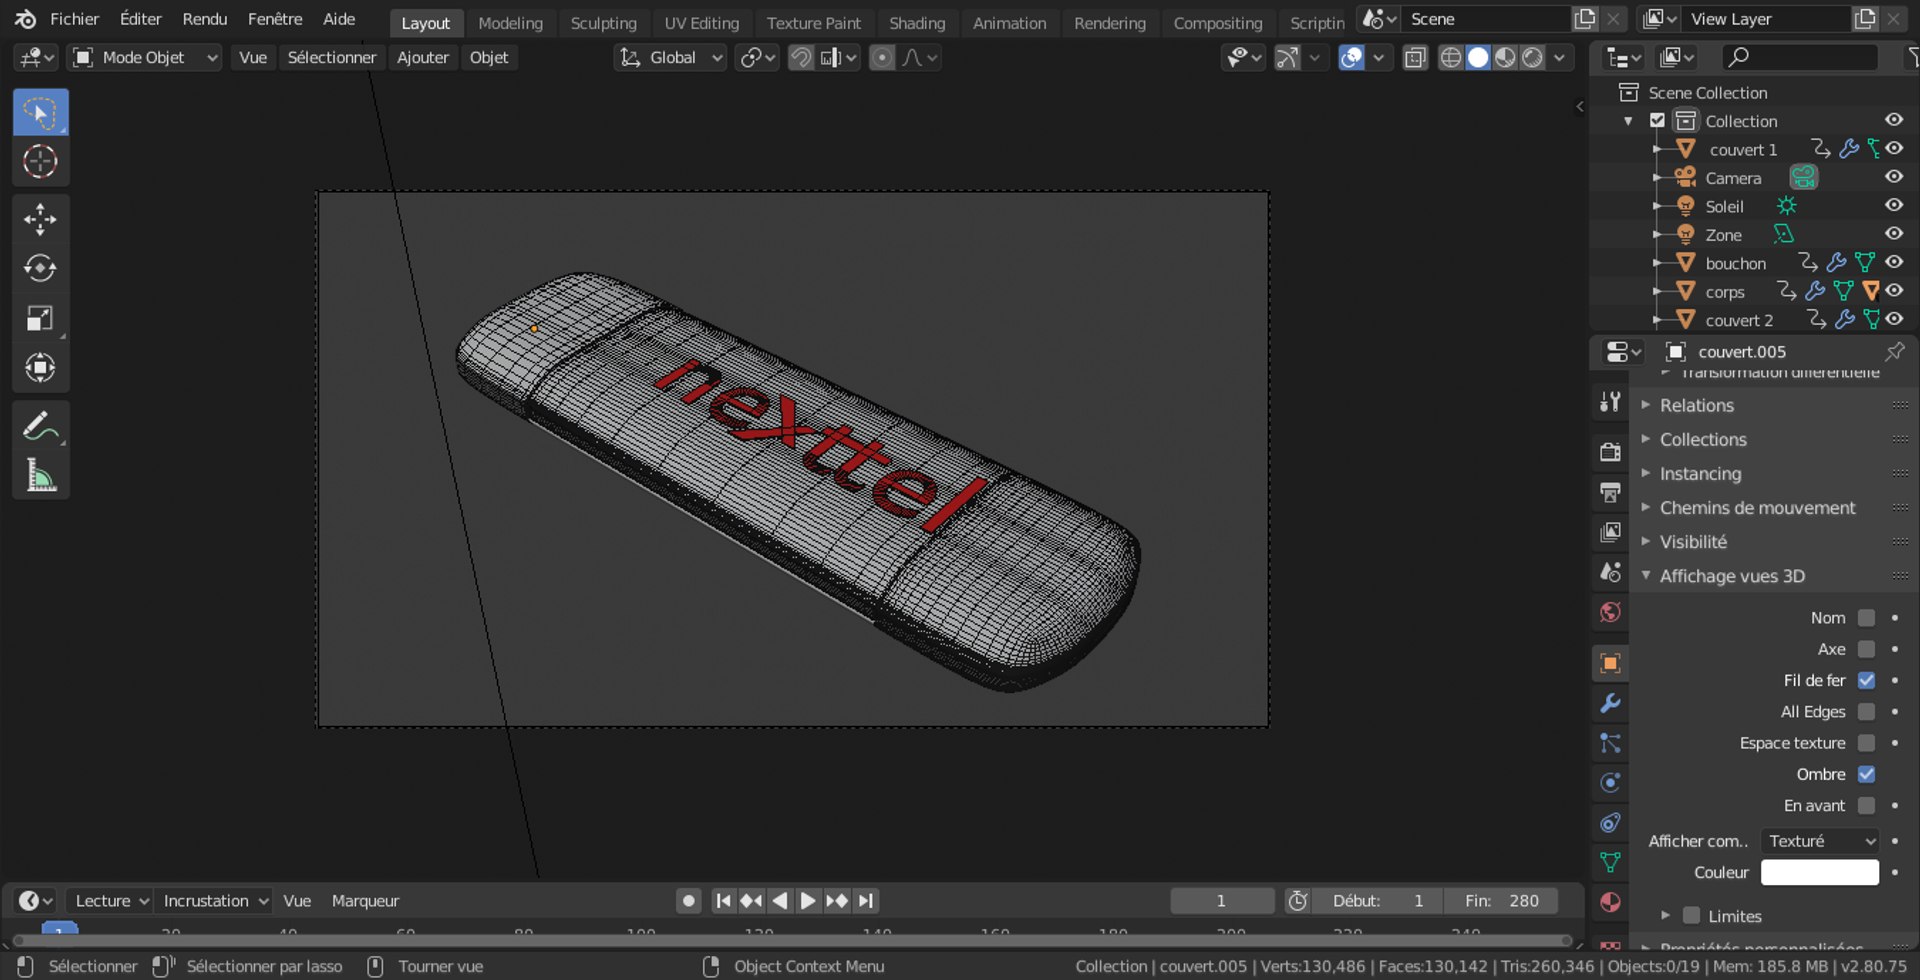Open the Fichier menu
The width and height of the screenshot is (1920, 980).
(x=74, y=19)
